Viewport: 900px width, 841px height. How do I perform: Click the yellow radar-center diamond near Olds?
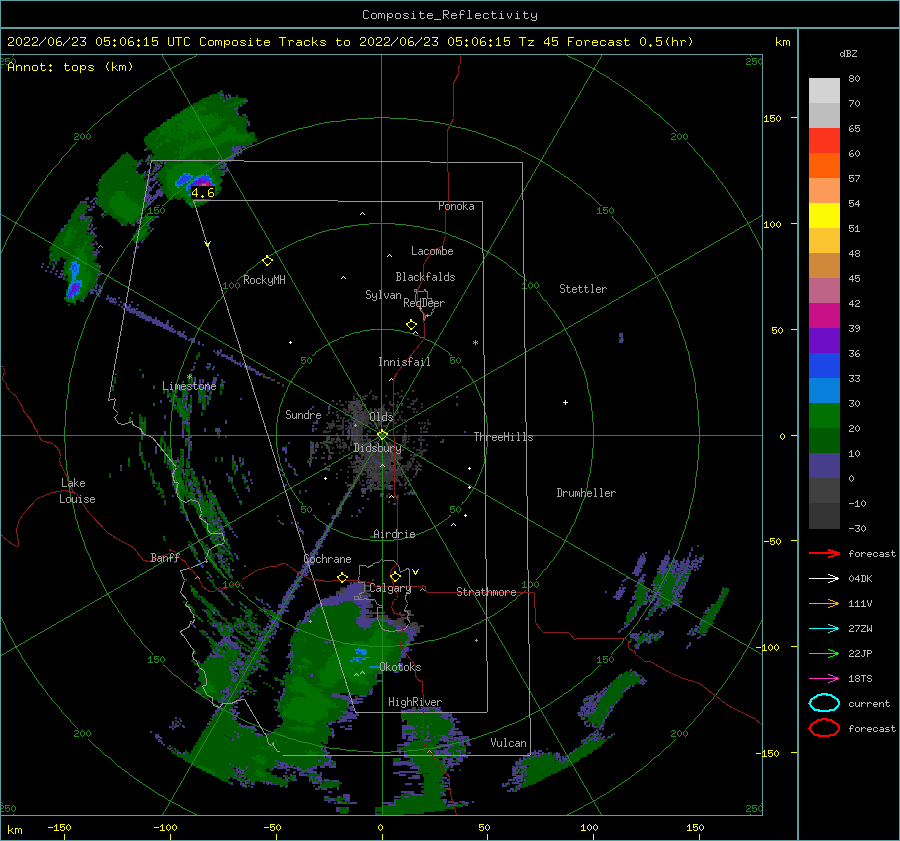382,435
